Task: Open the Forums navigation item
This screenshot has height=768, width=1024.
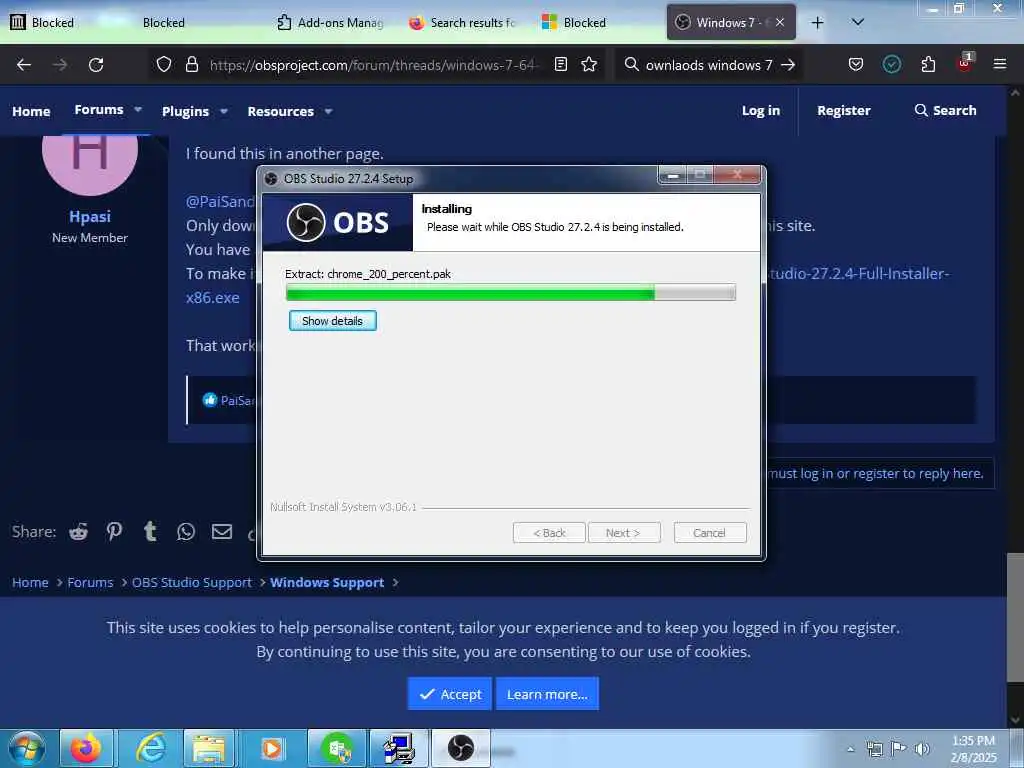Action: [99, 110]
